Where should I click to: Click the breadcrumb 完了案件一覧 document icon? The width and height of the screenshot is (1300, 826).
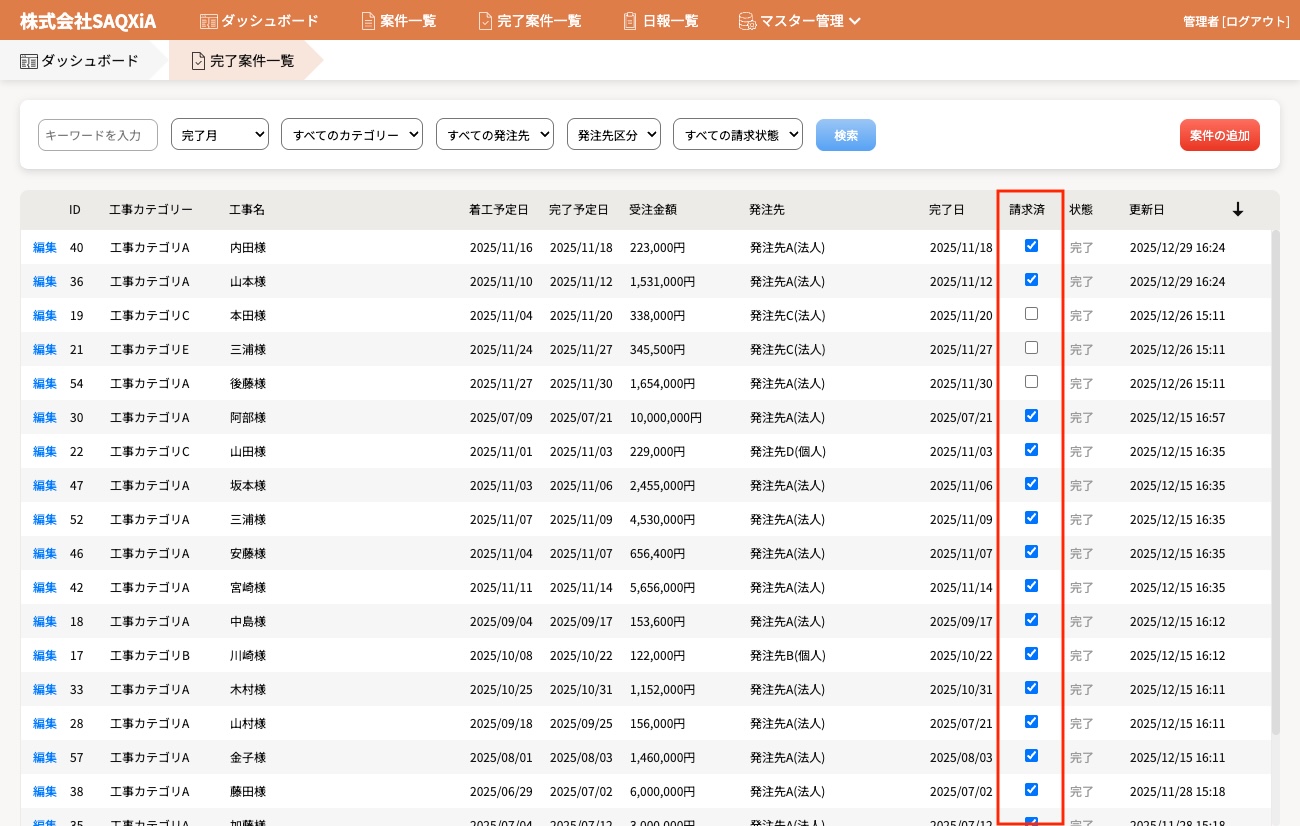pyautogui.click(x=198, y=61)
